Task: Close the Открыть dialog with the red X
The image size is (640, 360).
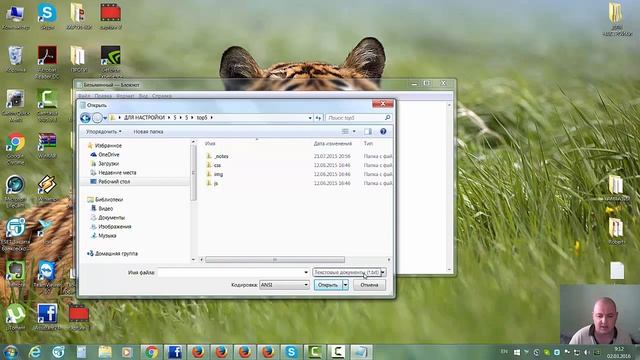Action: pyautogui.click(x=382, y=104)
